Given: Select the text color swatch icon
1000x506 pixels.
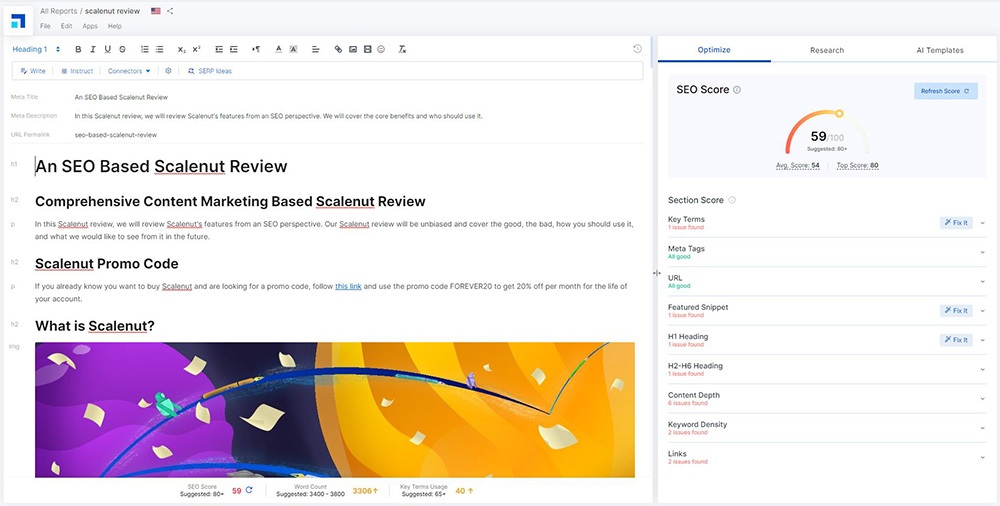Looking at the screenshot, I should tap(279, 49).
